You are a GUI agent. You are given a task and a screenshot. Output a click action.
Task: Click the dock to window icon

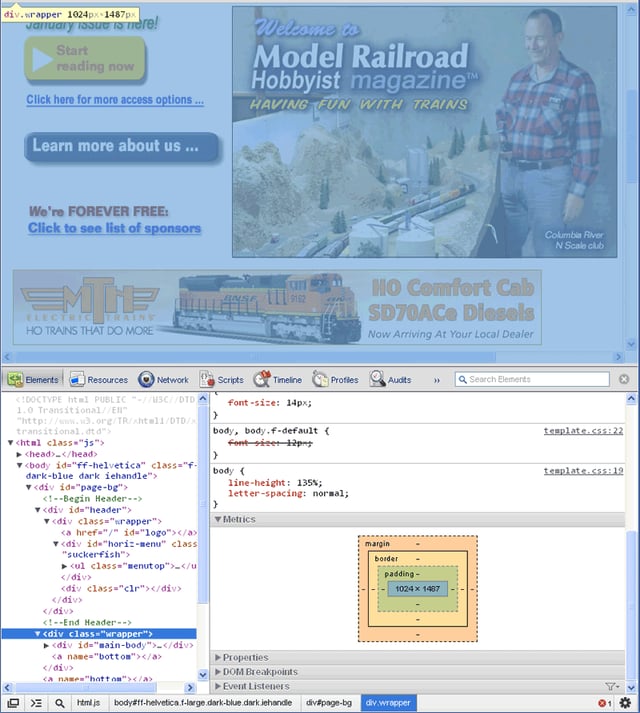(x=13, y=703)
